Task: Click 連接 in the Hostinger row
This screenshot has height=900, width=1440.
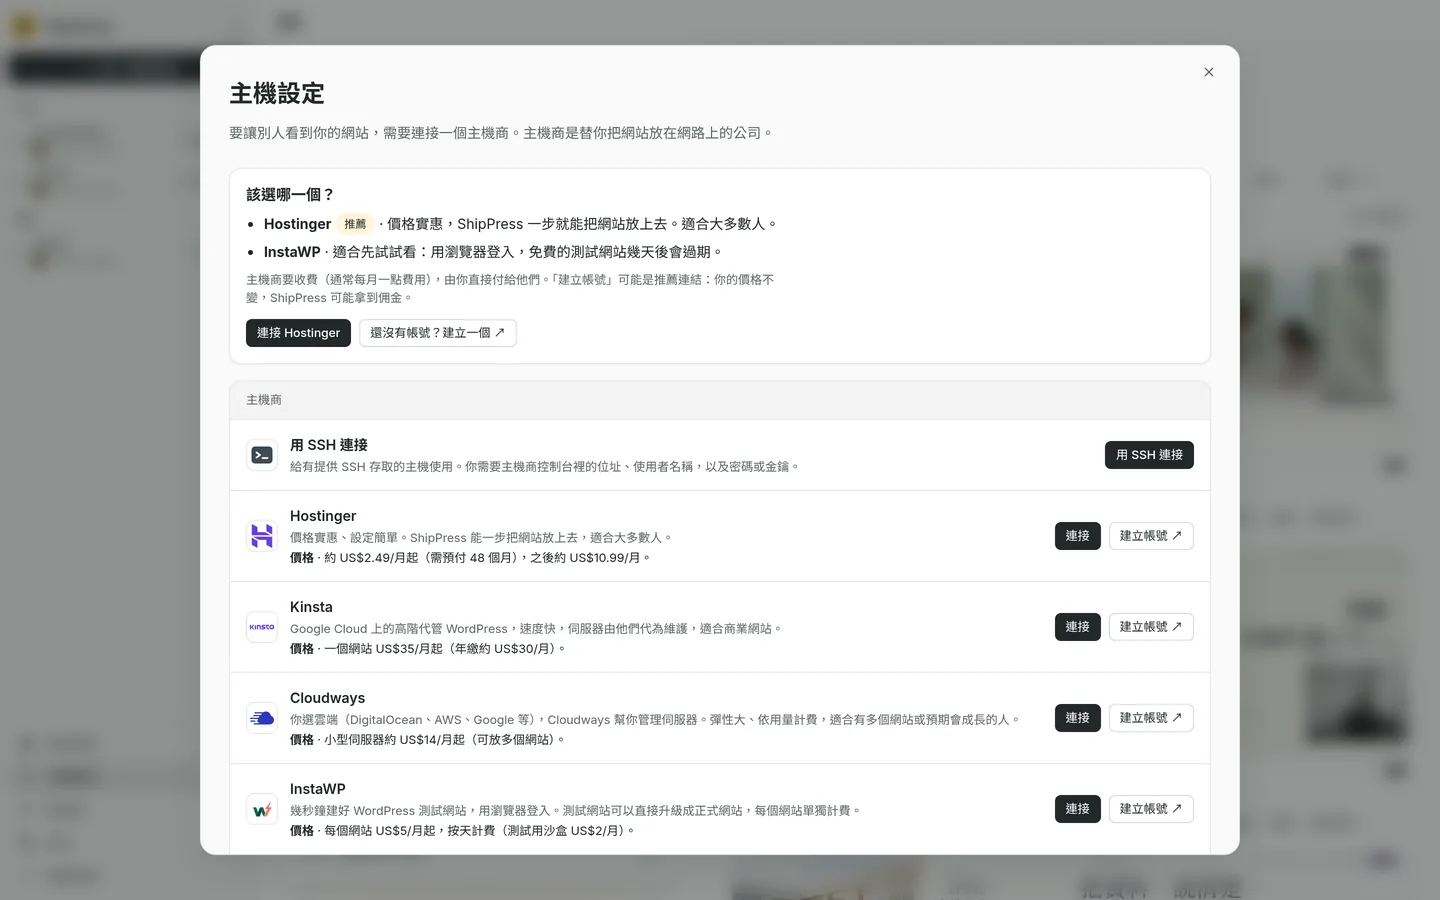Action: pyautogui.click(x=1077, y=536)
